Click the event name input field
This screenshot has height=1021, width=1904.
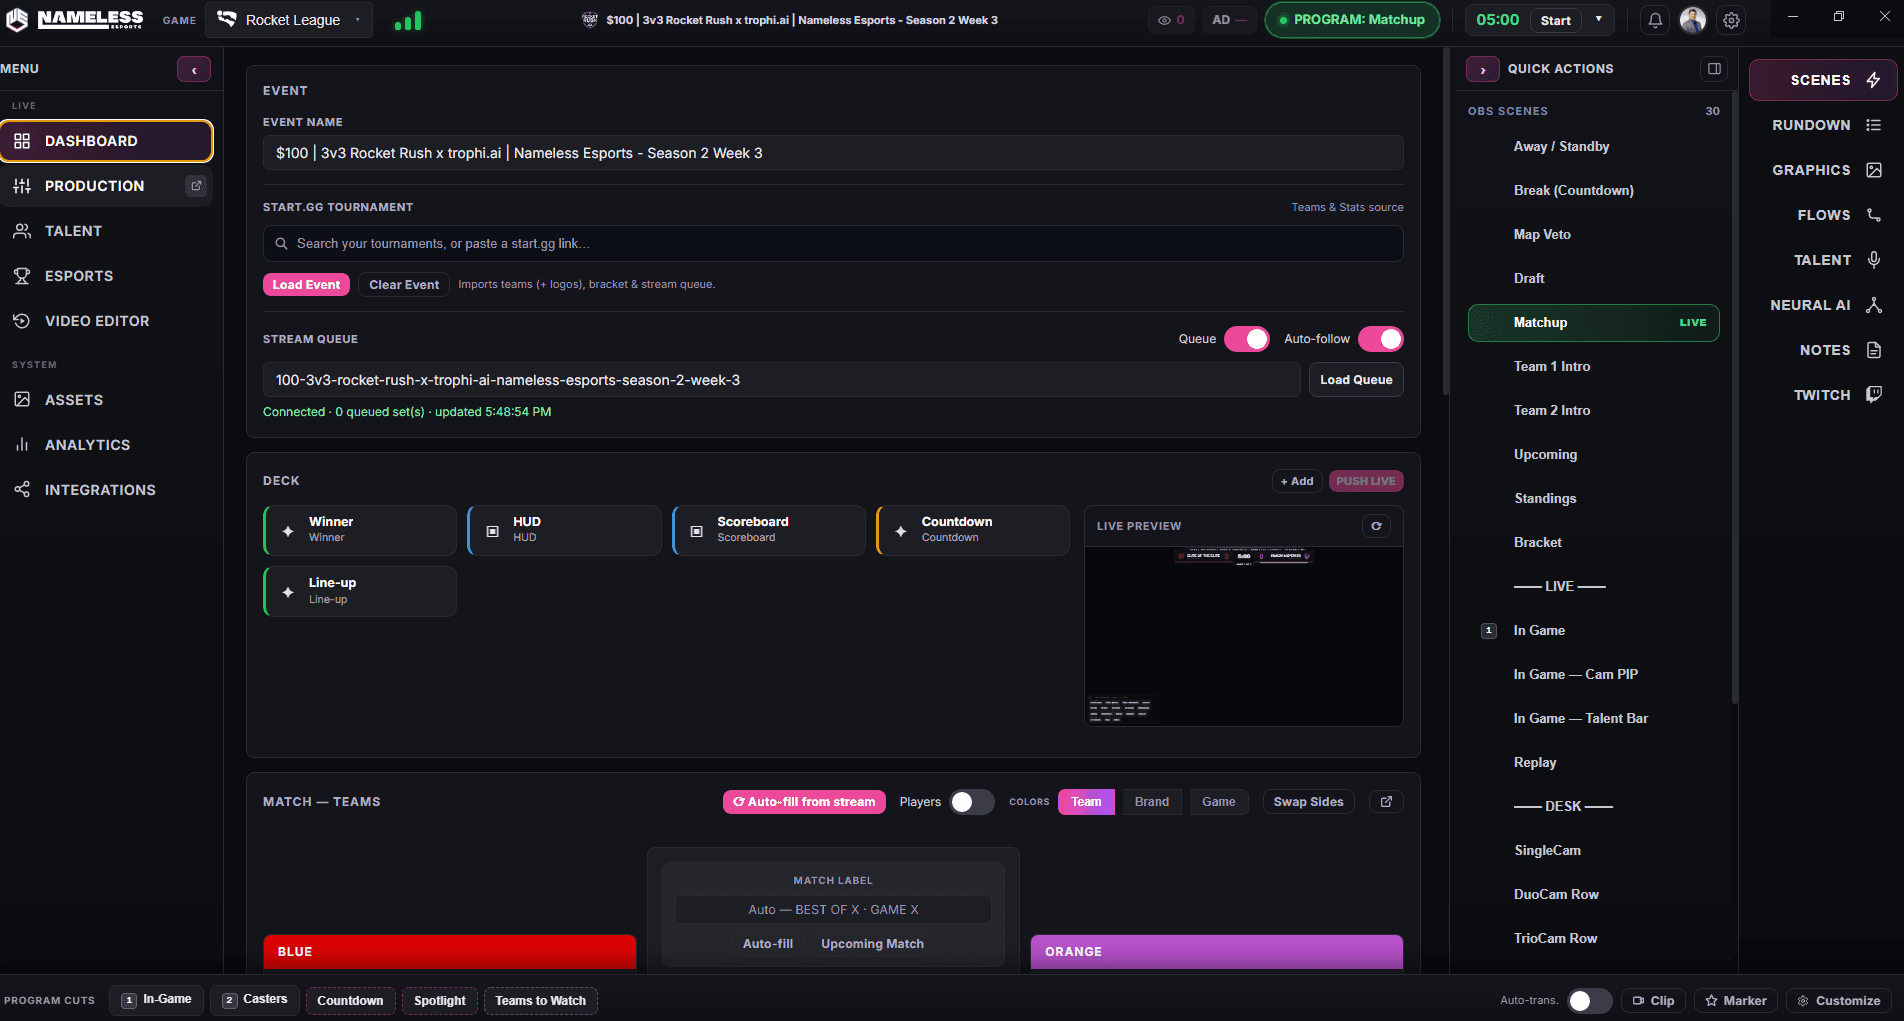click(x=833, y=153)
